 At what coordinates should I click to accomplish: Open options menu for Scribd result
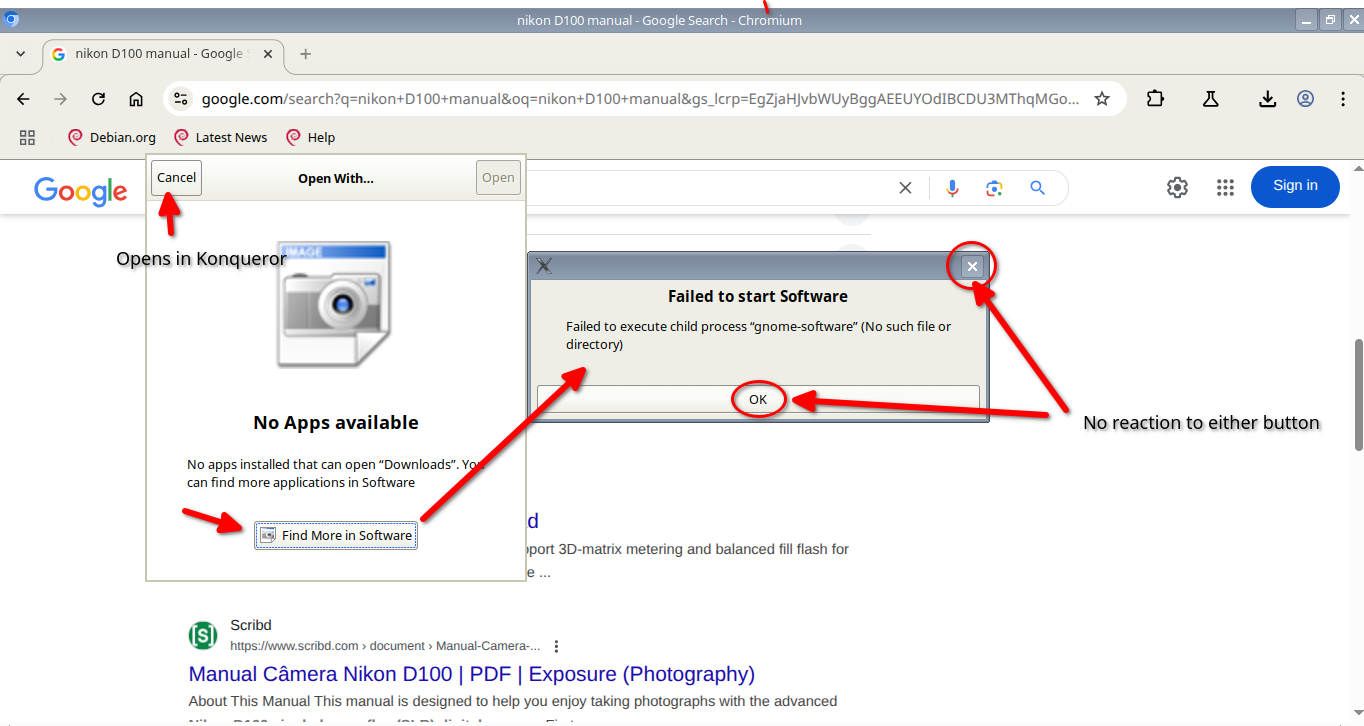(x=557, y=646)
